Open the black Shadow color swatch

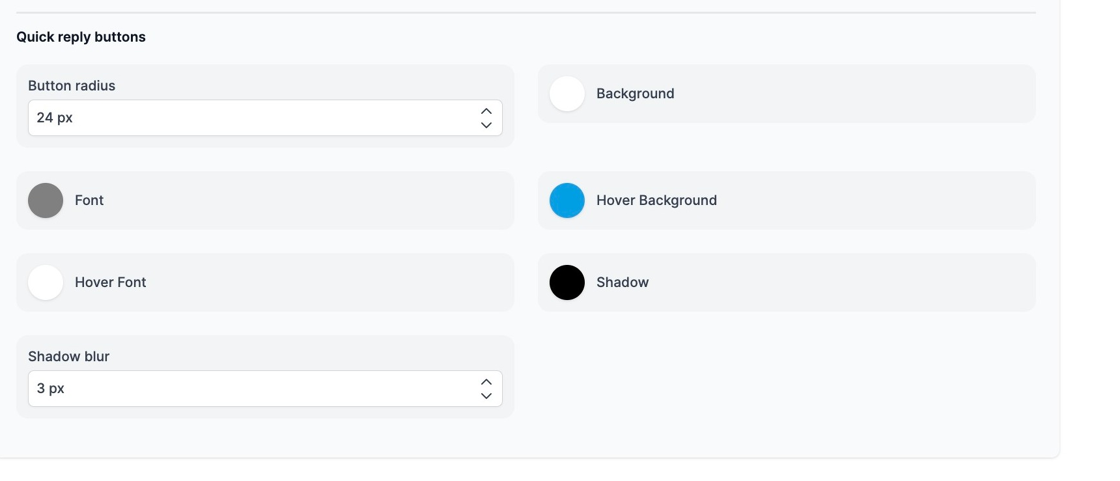[567, 283]
